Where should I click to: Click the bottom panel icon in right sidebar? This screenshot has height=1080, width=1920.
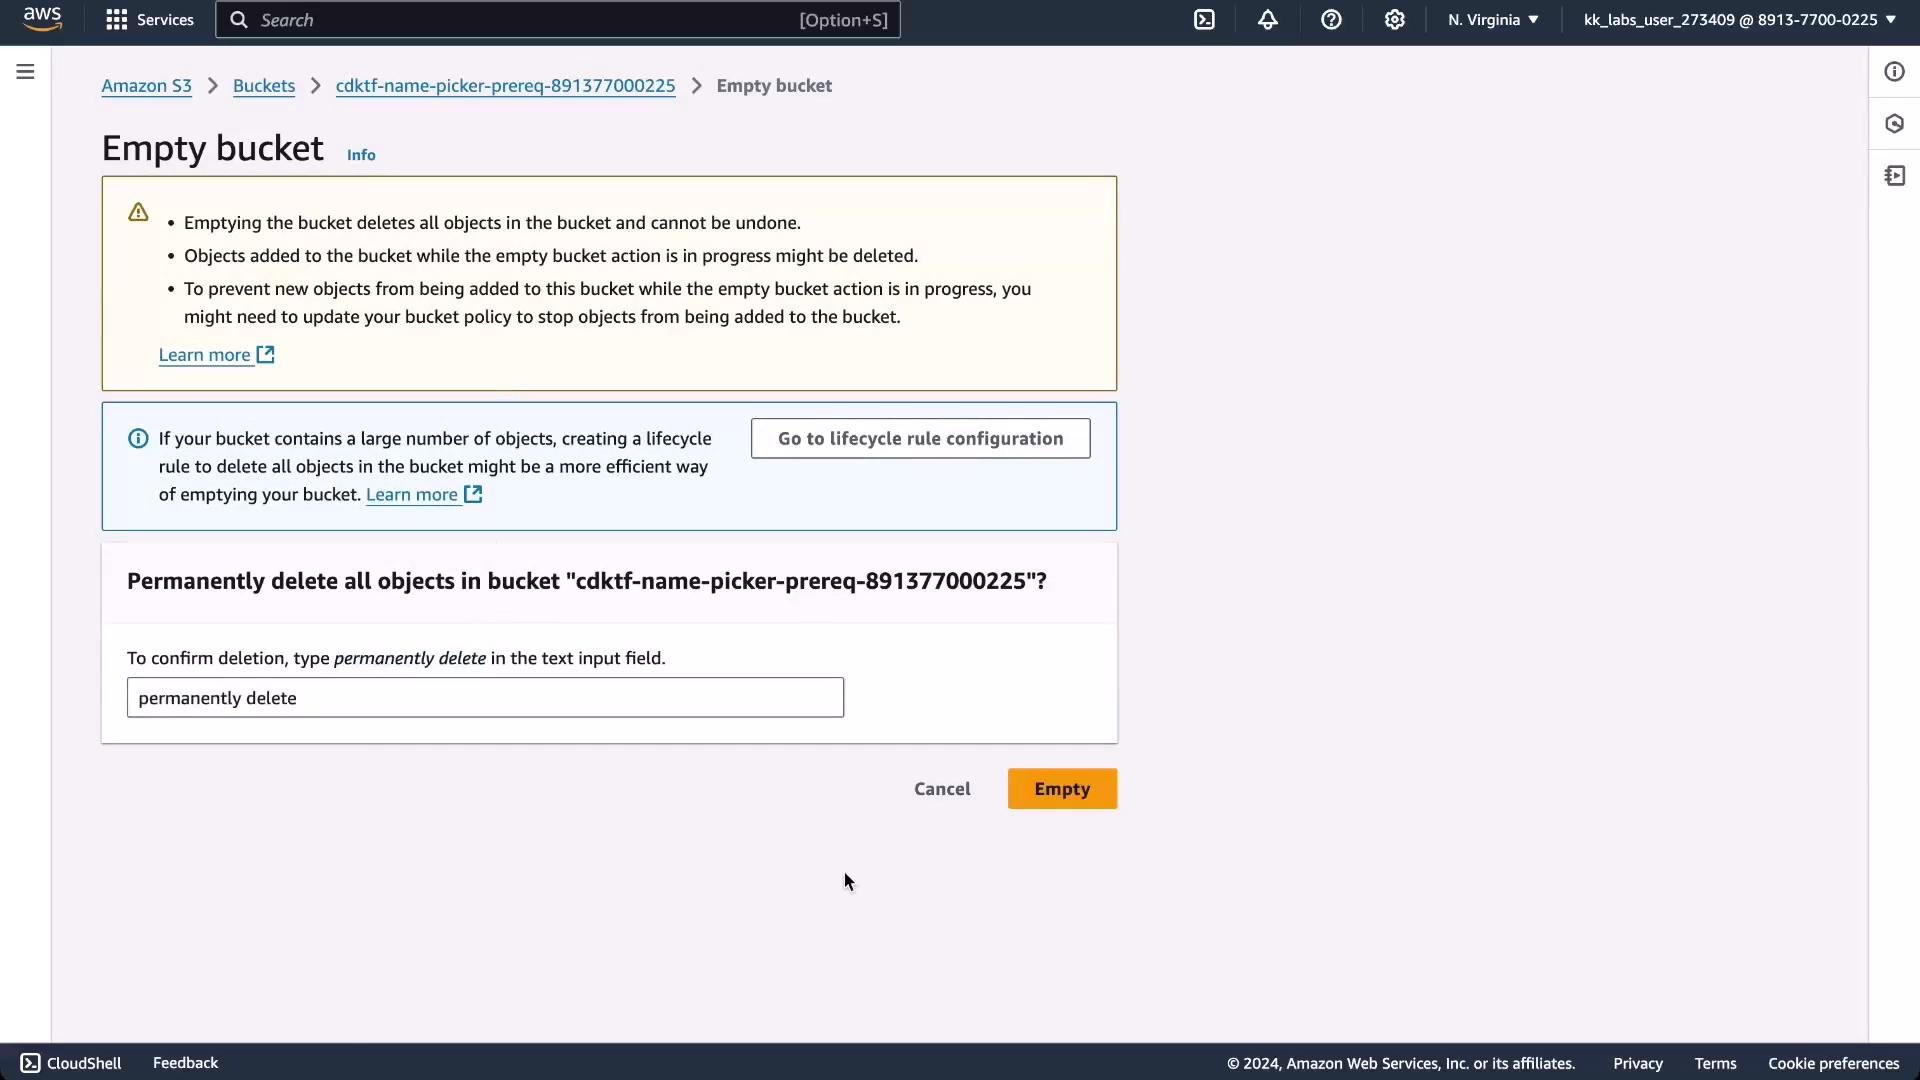pyautogui.click(x=1894, y=176)
